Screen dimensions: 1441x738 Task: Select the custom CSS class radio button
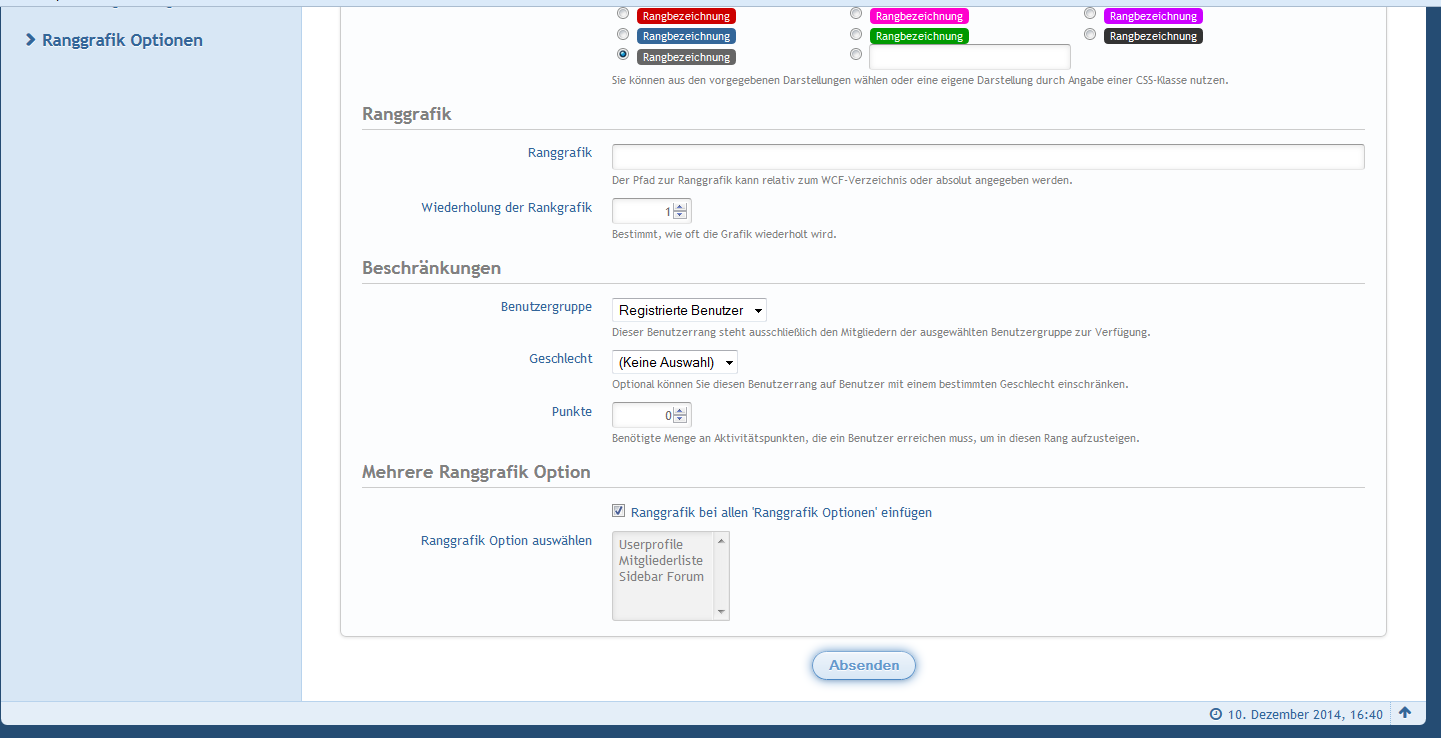click(855, 54)
